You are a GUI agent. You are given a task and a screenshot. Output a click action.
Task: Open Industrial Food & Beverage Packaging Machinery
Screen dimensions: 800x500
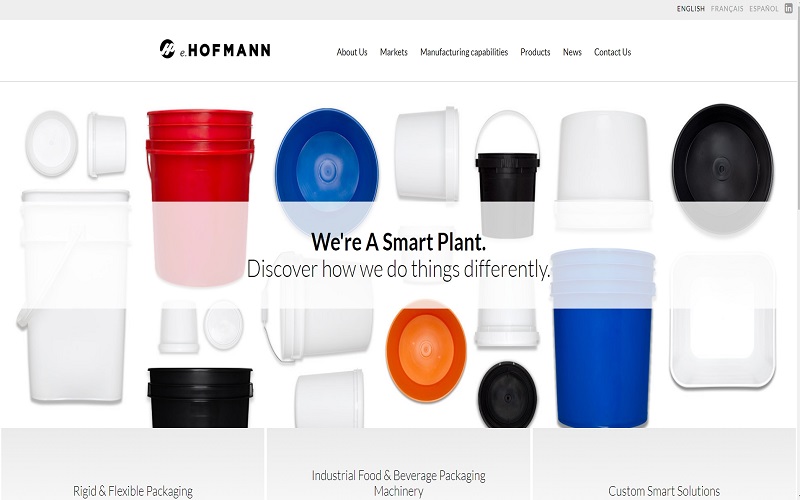pos(398,464)
